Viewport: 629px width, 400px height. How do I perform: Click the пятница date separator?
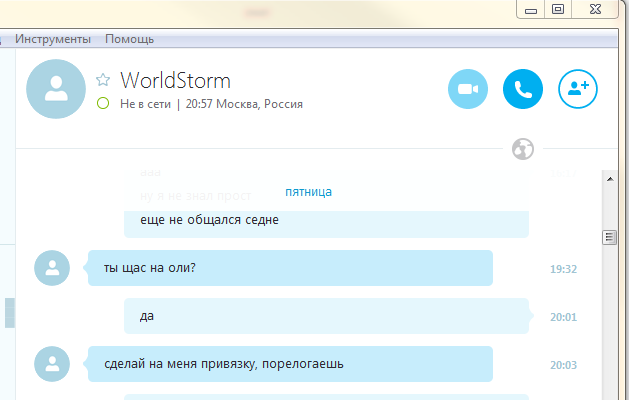[x=308, y=192]
